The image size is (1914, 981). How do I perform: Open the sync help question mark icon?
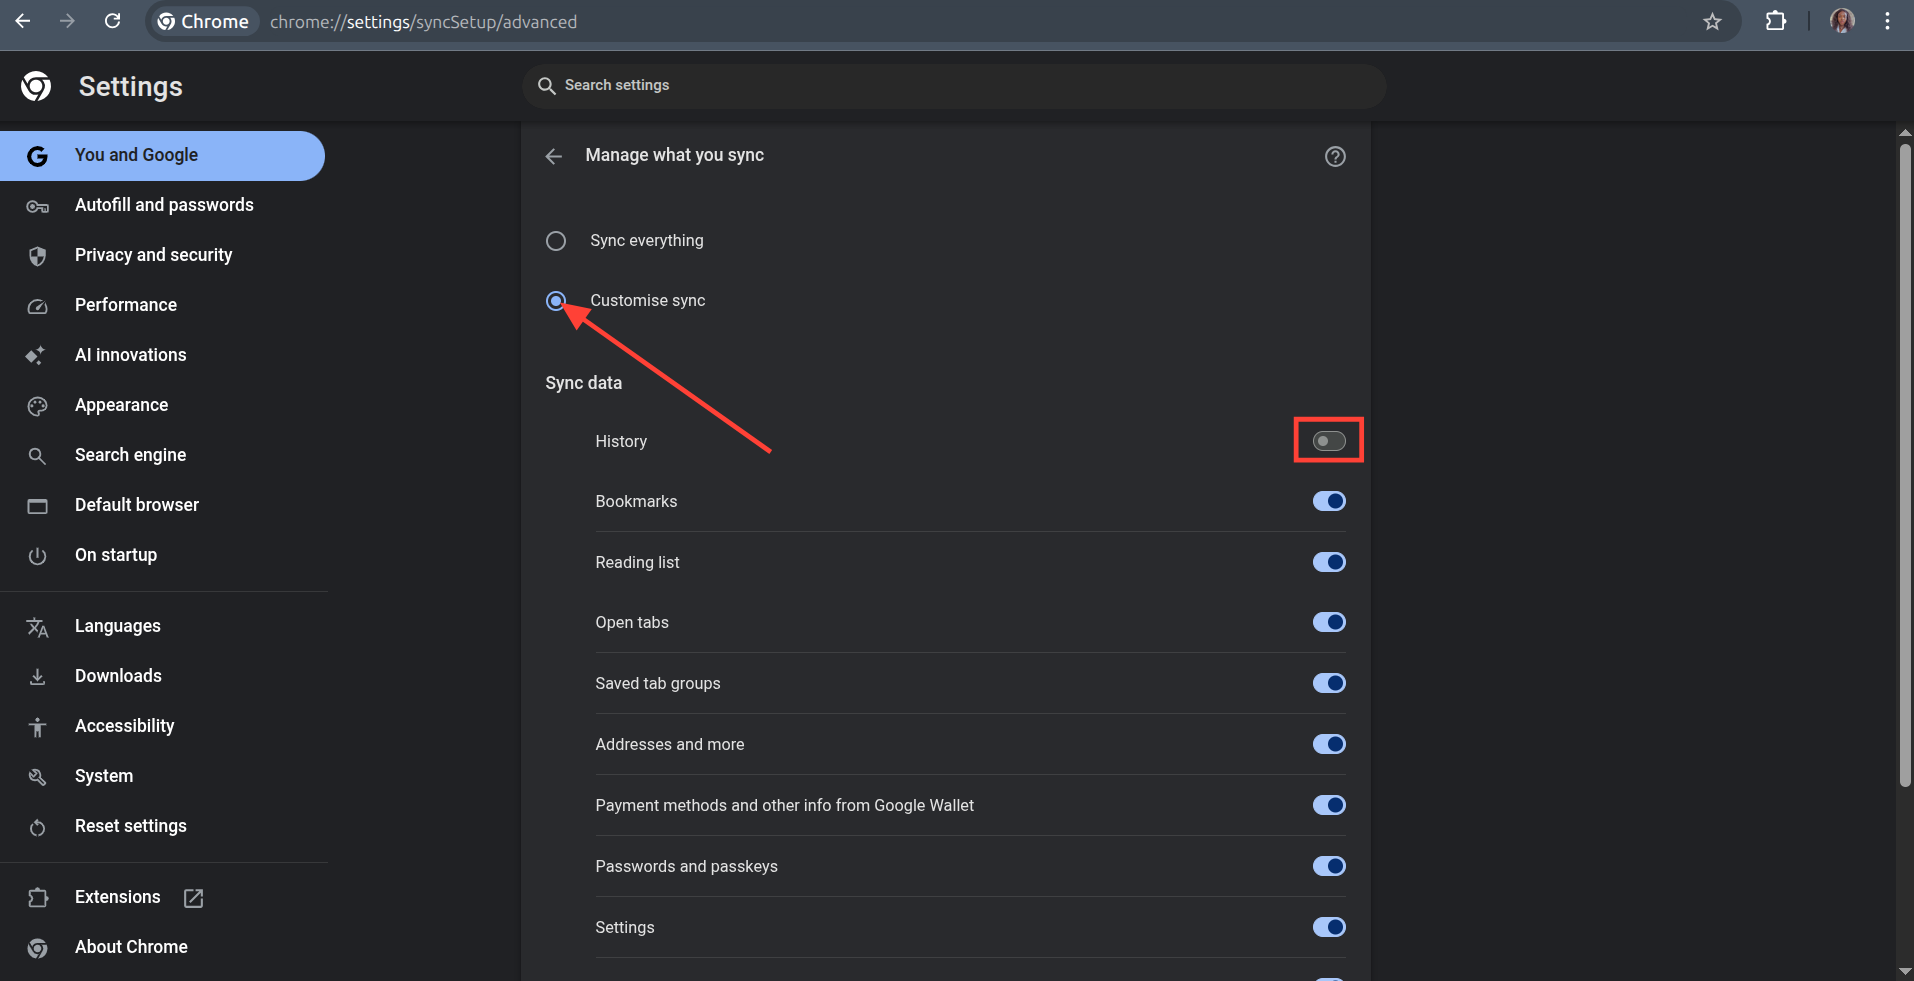point(1335,156)
